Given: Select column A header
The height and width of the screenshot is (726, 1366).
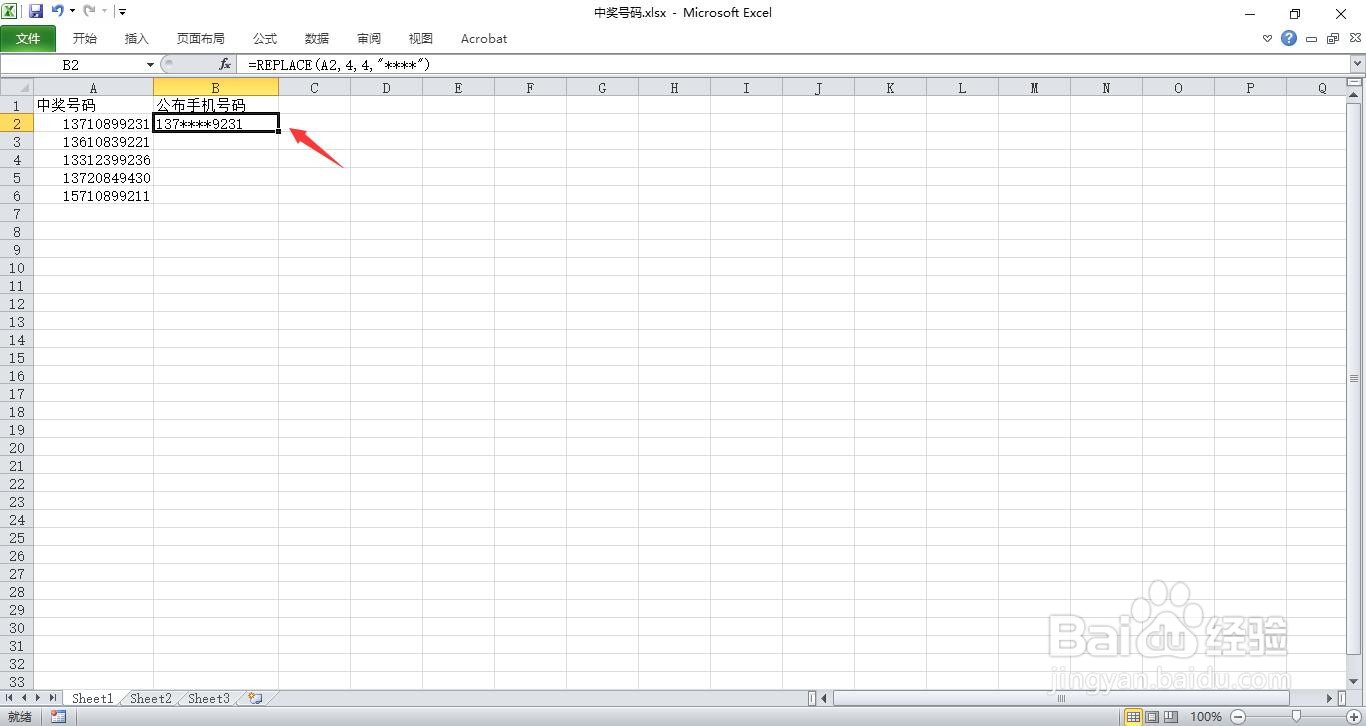Looking at the screenshot, I should coord(93,87).
